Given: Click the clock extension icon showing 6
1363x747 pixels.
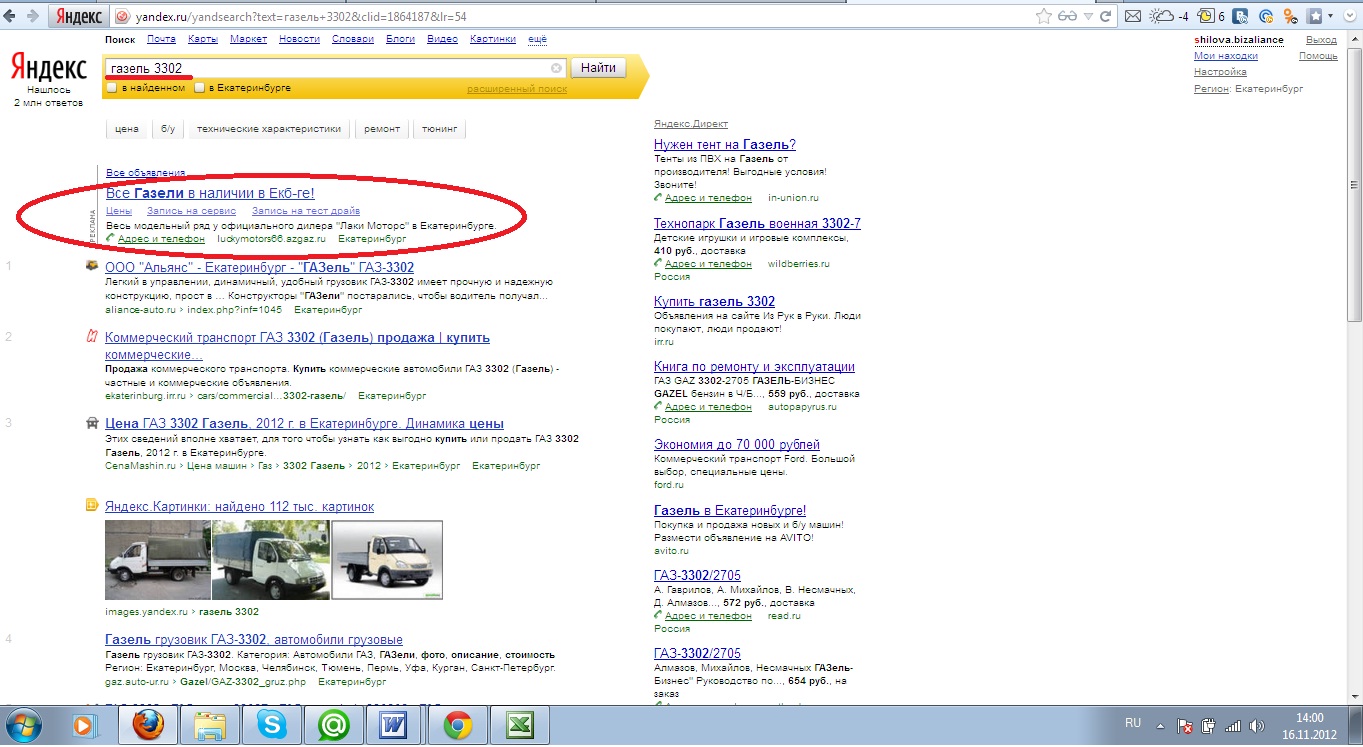Looking at the screenshot, I should tap(1212, 16).
